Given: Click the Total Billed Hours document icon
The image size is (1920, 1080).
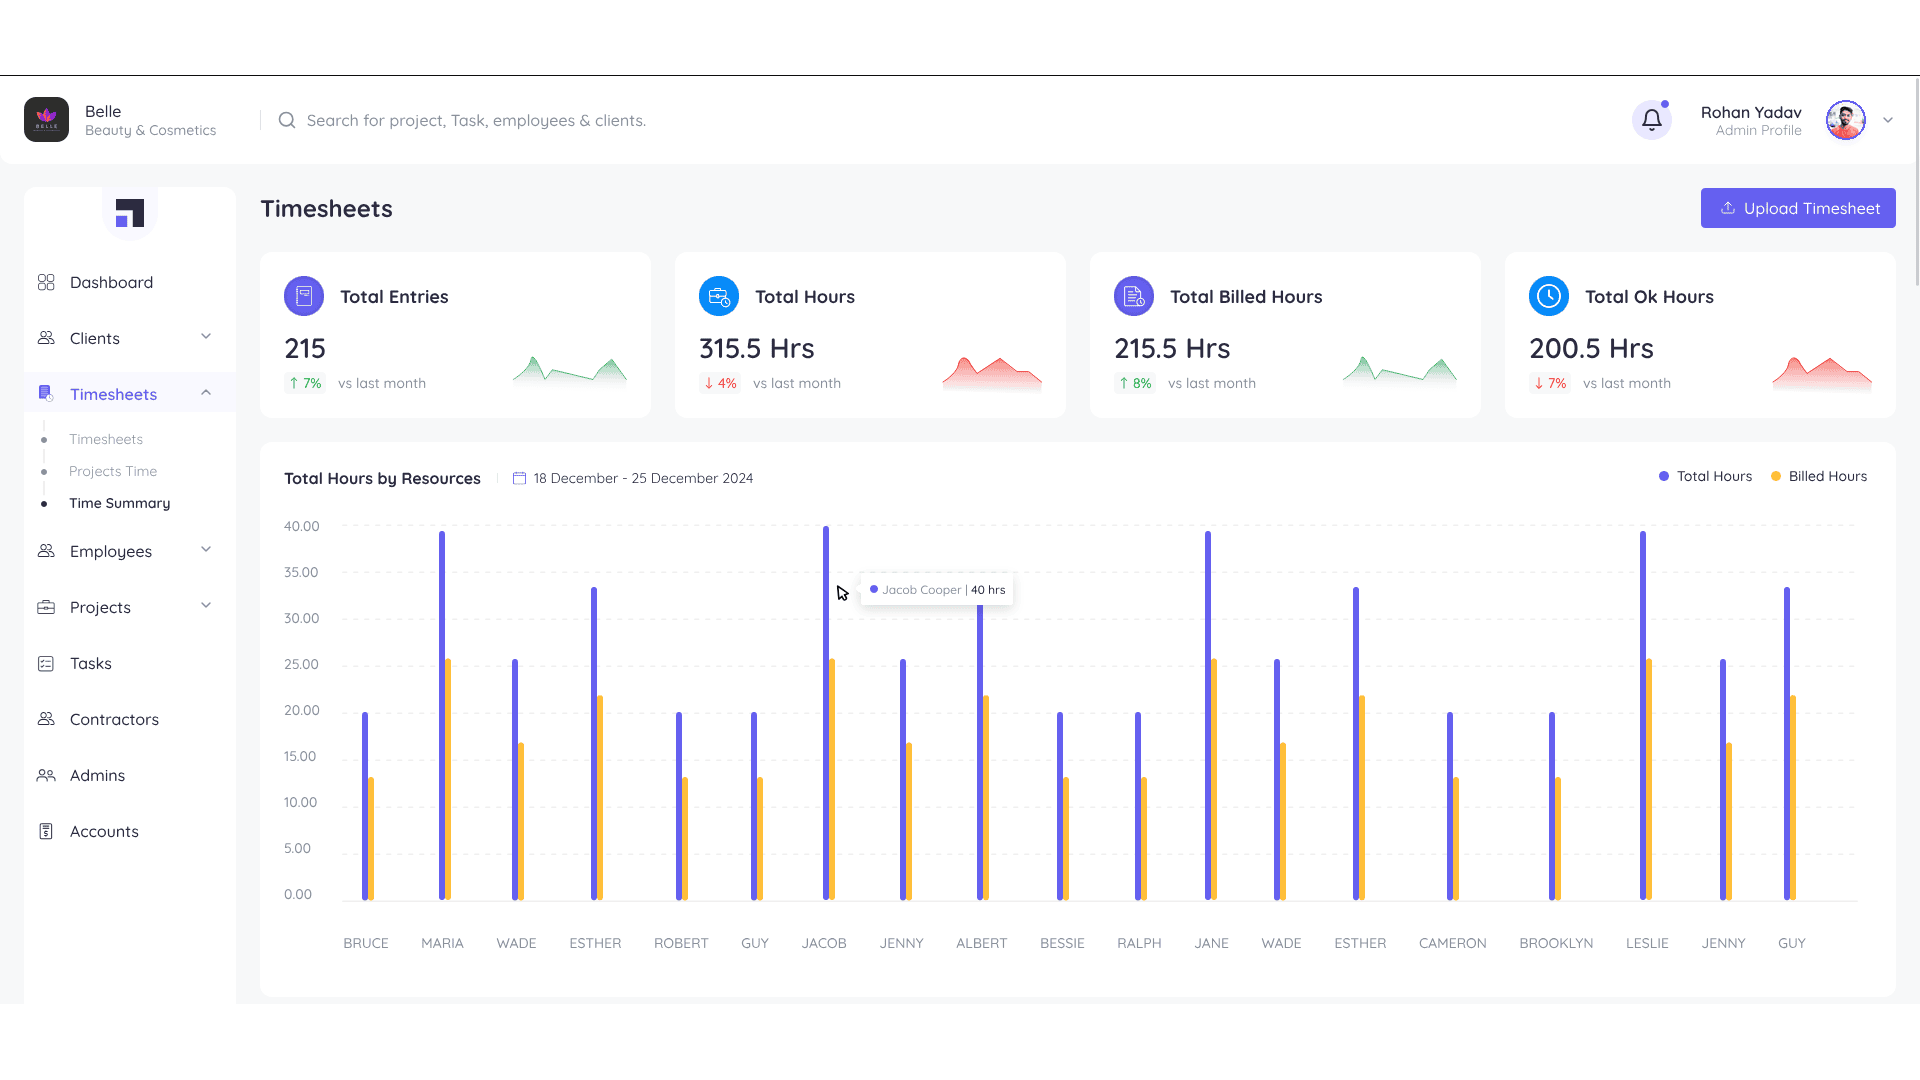Looking at the screenshot, I should click(x=1134, y=296).
